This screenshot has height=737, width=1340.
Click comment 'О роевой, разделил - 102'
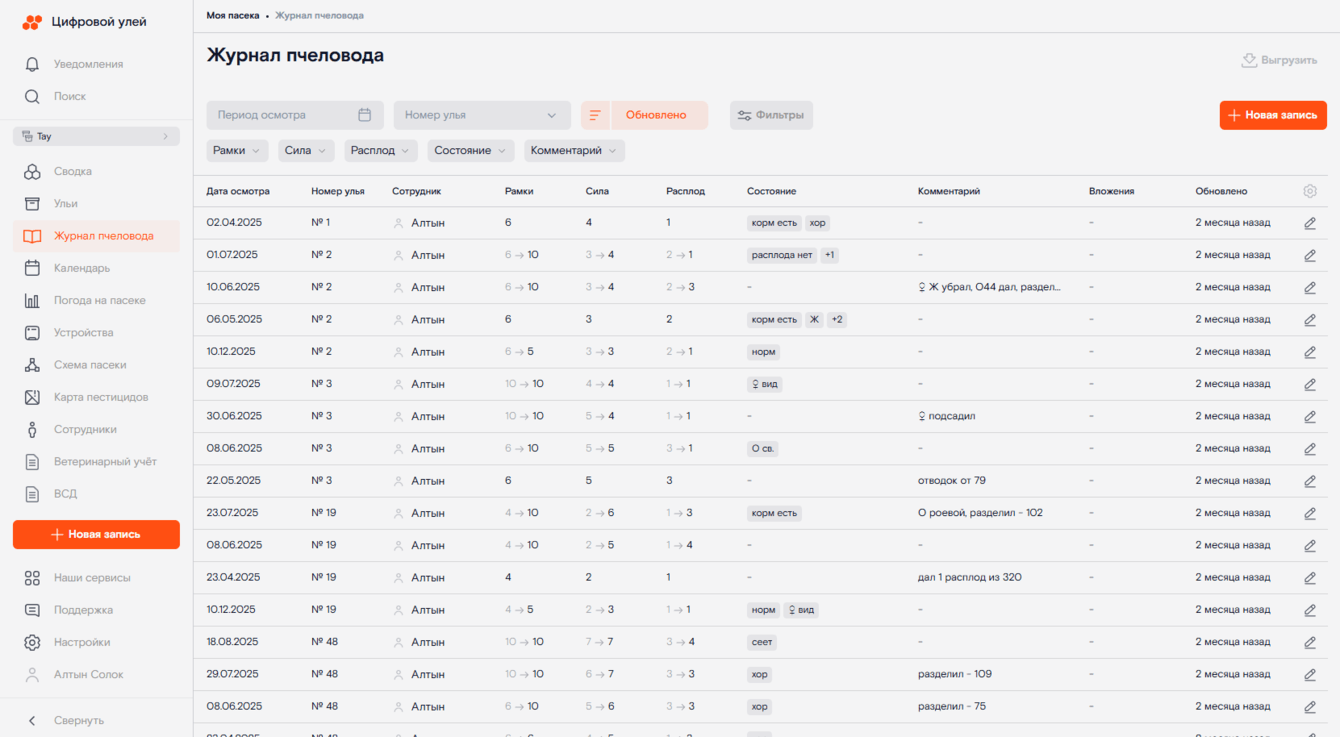980,513
